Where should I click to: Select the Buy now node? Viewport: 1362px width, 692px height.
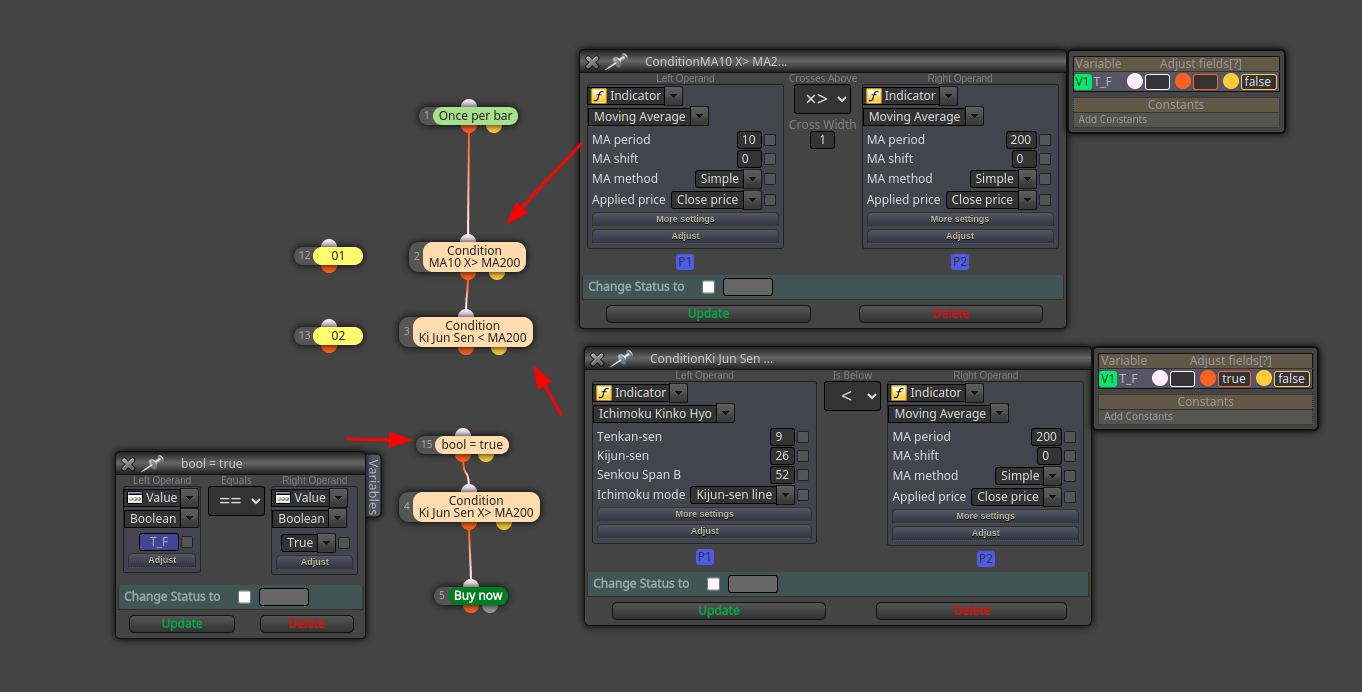click(478, 596)
